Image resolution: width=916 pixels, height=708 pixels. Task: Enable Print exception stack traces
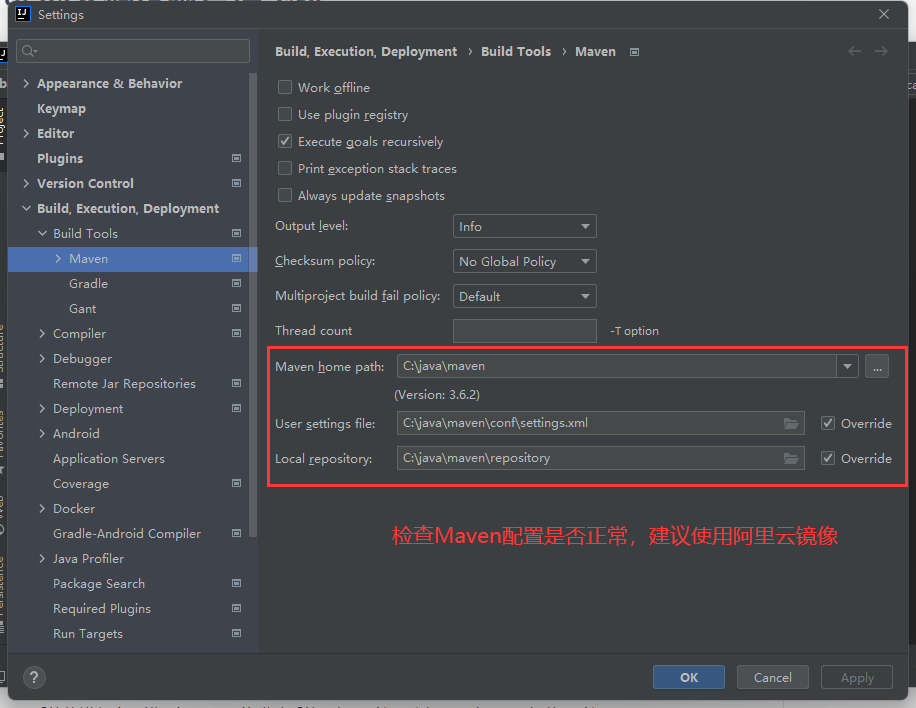(x=285, y=169)
